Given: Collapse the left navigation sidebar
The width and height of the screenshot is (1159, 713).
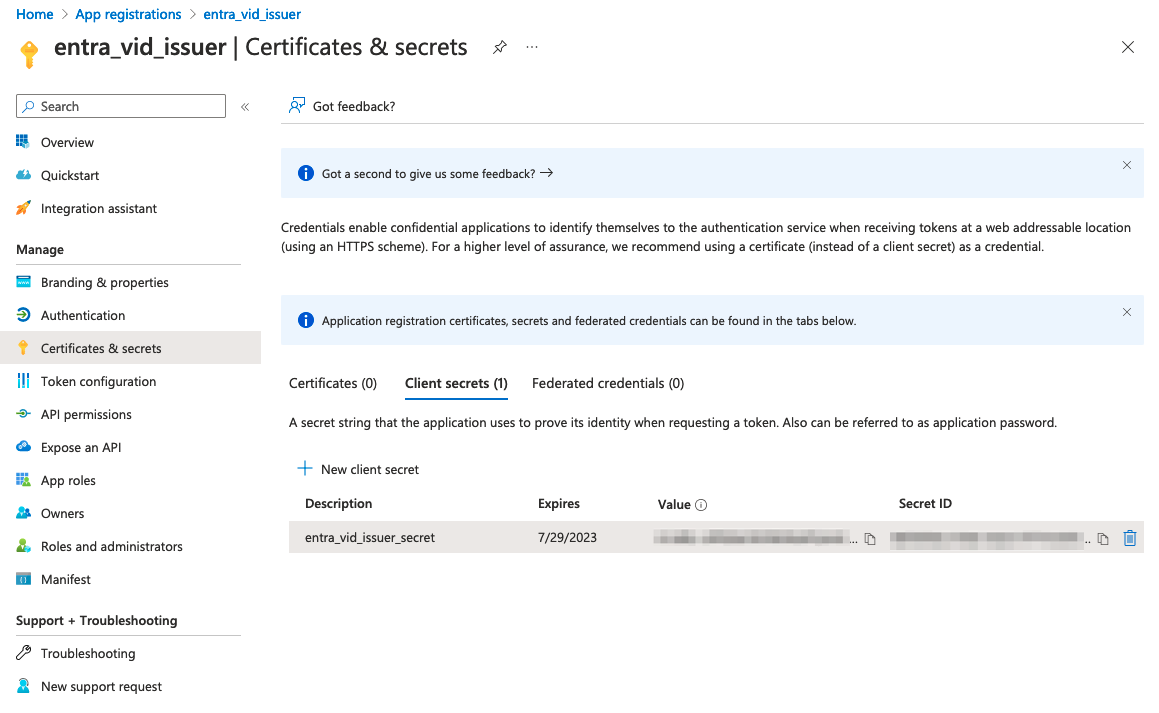Looking at the screenshot, I should [x=245, y=107].
